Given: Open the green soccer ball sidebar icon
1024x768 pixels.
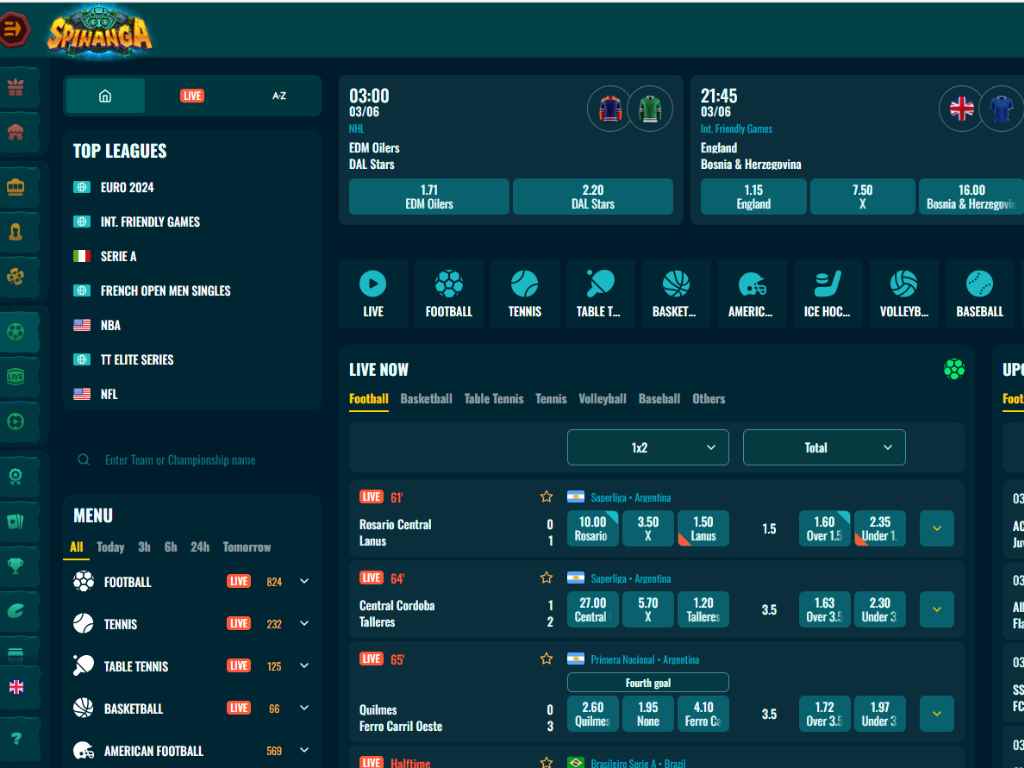Looking at the screenshot, I should (x=16, y=332).
